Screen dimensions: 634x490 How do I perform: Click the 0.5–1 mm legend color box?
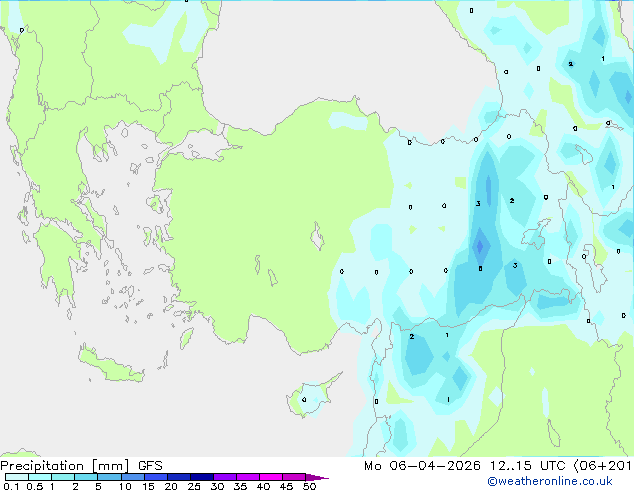pyautogui.click(x=40, y=477)
